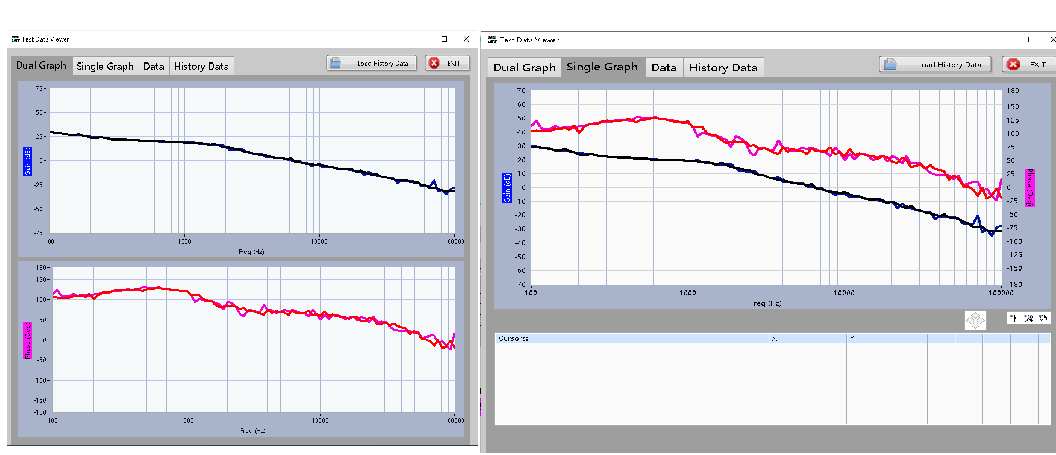The image size is (1056, 455).
Task: Open History Data tab in left window
Action: click(x=201, y=66)
